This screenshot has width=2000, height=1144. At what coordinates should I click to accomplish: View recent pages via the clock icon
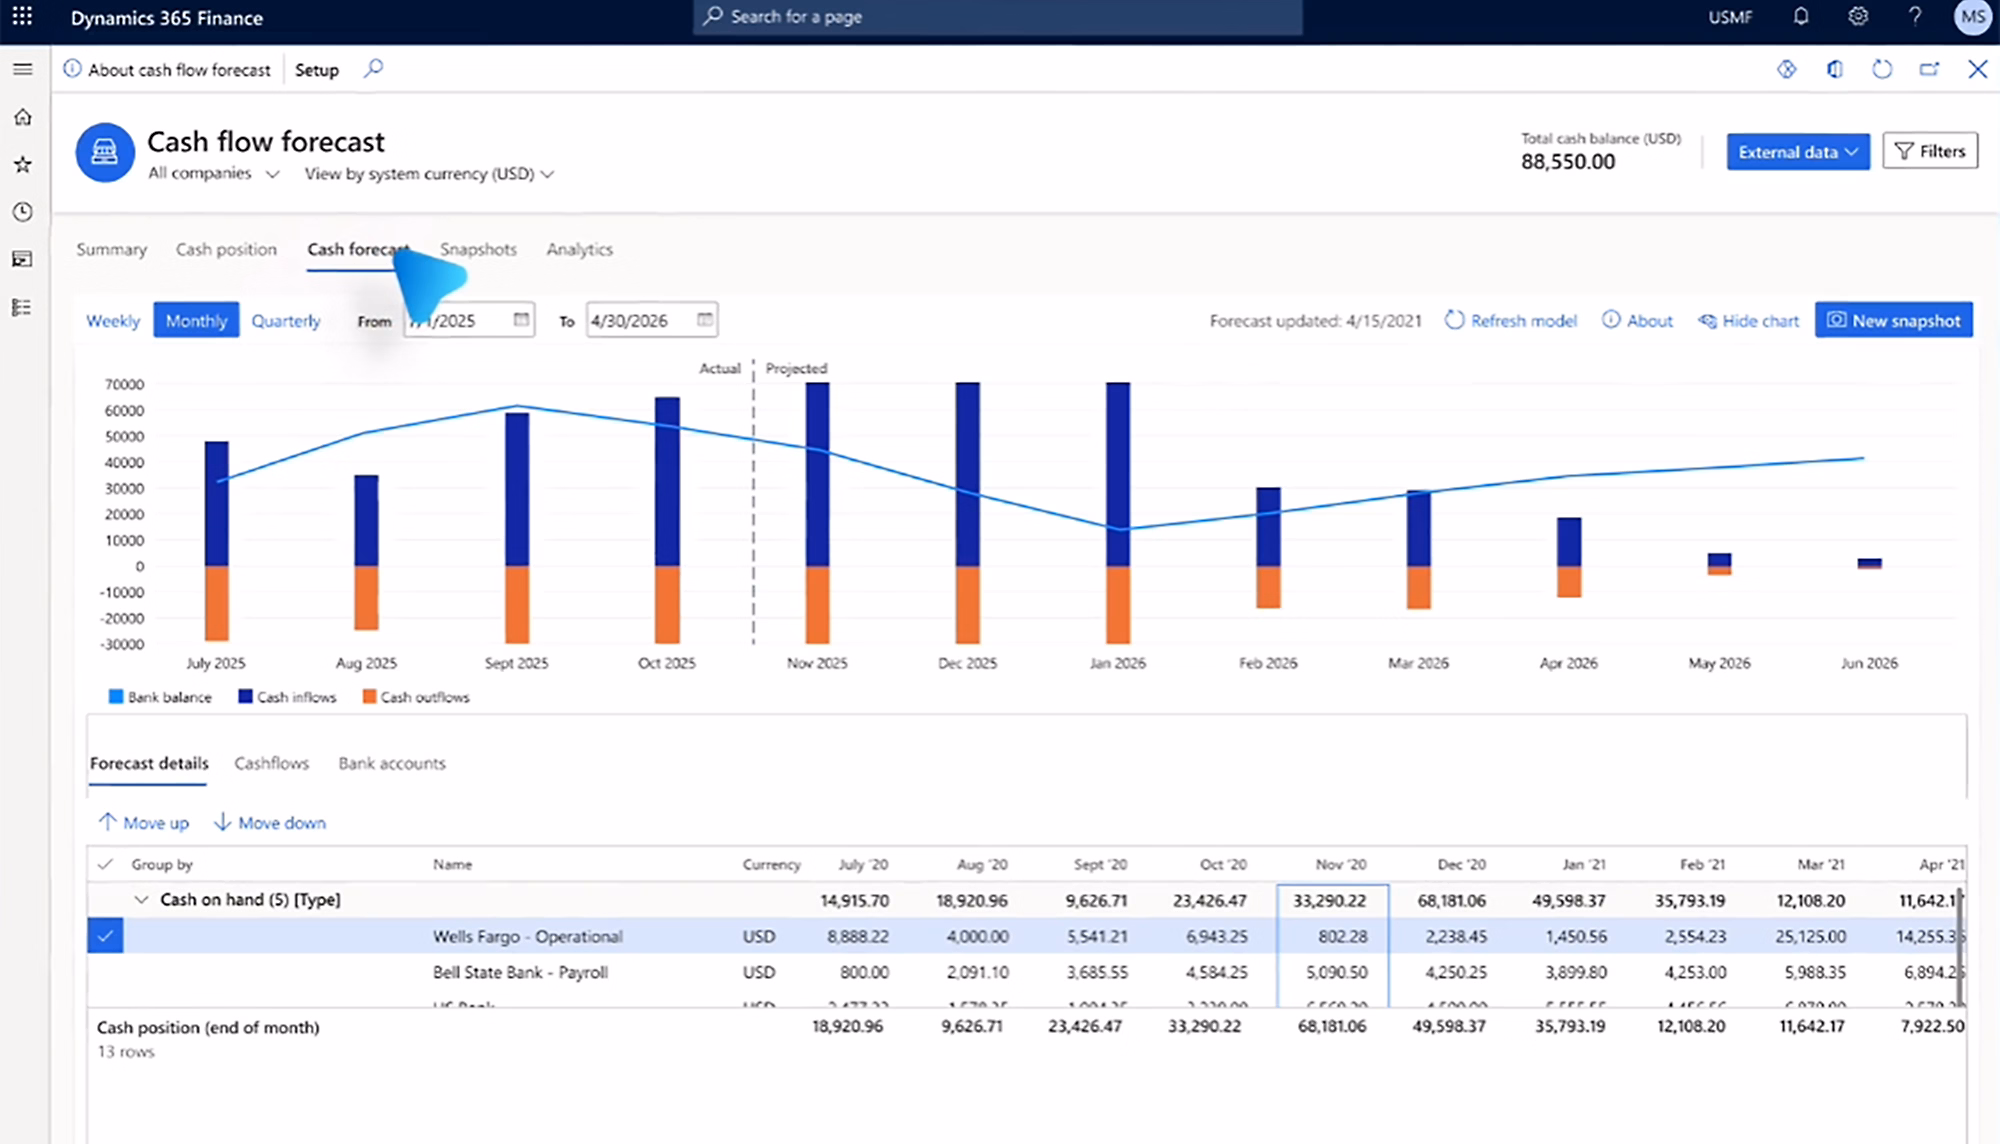(x=22, y=212)
